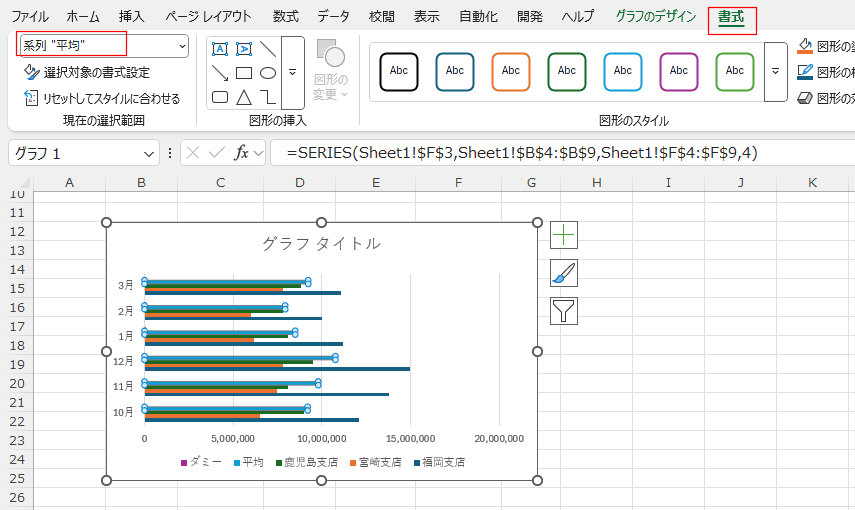Click 選択対象の書式設定 button
The width and height of the screenshot is (855, 510).
[87, 72]
